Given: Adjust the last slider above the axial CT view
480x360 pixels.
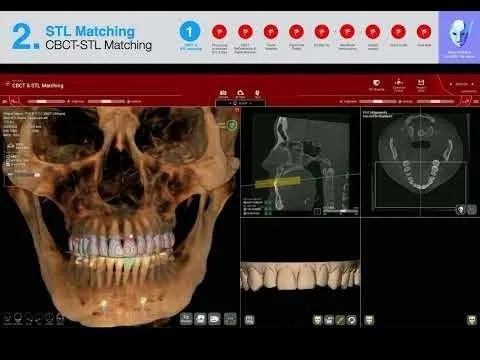Looking at the screenshot, I should (x=435, y=101).
